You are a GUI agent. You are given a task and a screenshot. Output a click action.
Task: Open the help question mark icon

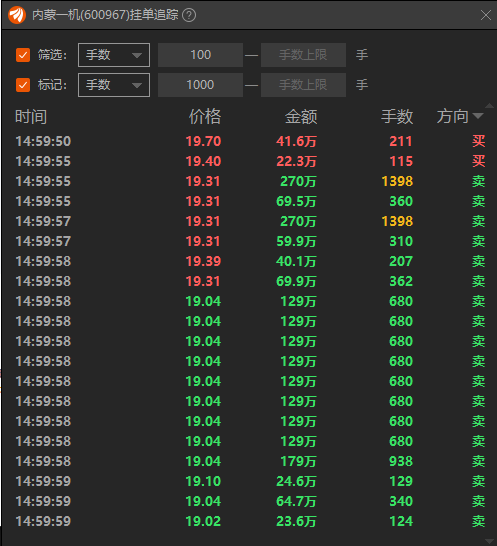click(189, 15)
